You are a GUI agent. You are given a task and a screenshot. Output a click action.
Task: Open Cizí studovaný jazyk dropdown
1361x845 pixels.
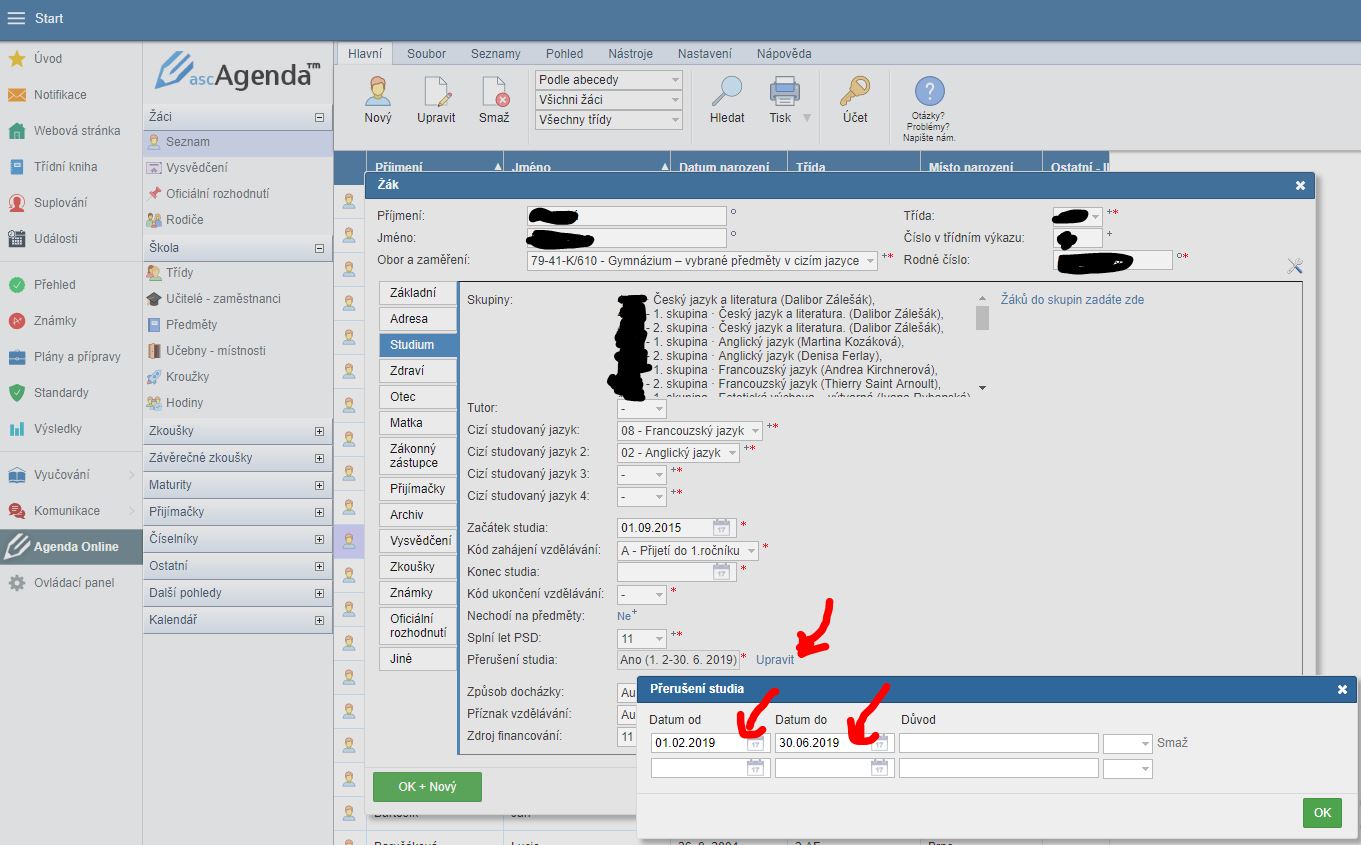click(690, 431)
